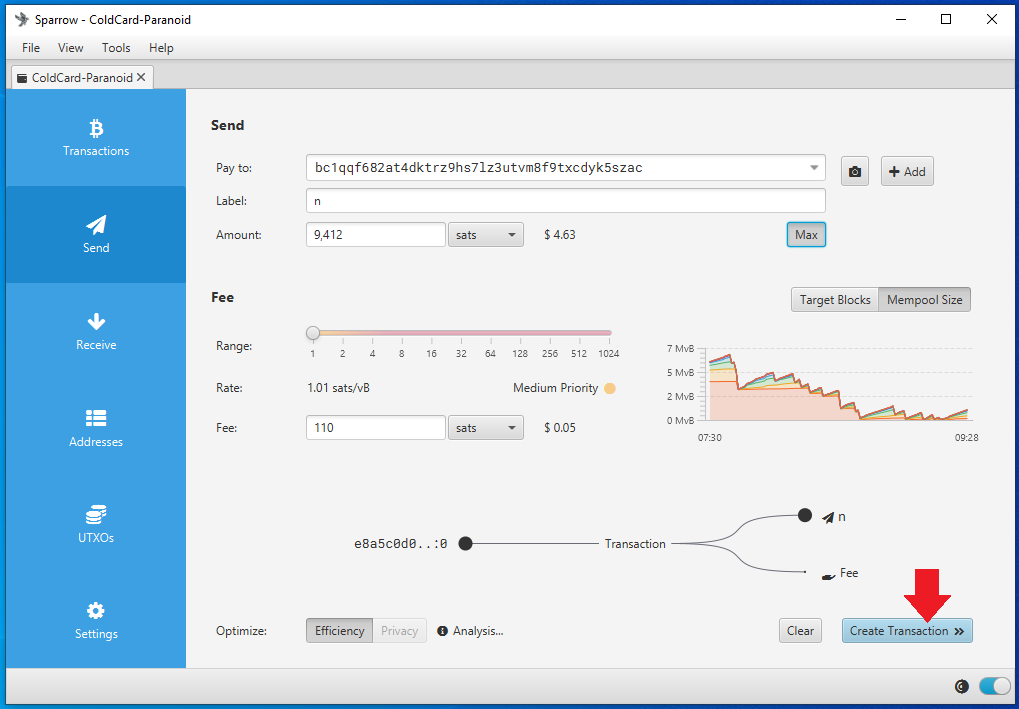Open the Amount unit sats dropdown
1019x709 pixels.
click(485, 235)
